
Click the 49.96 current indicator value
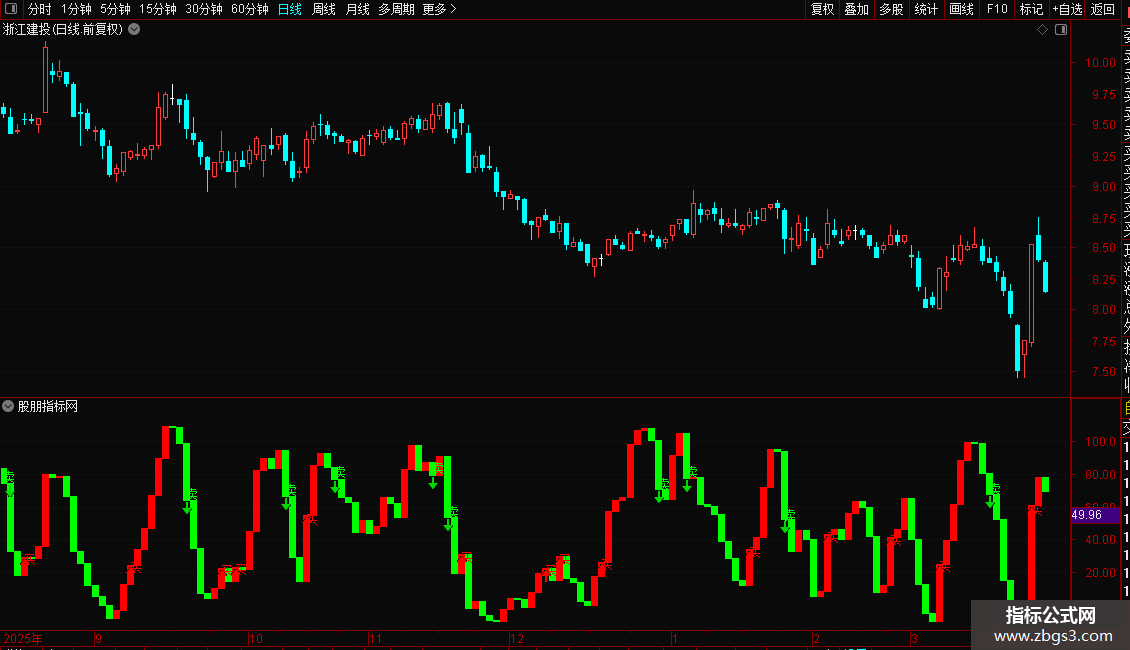(1087, 515)
